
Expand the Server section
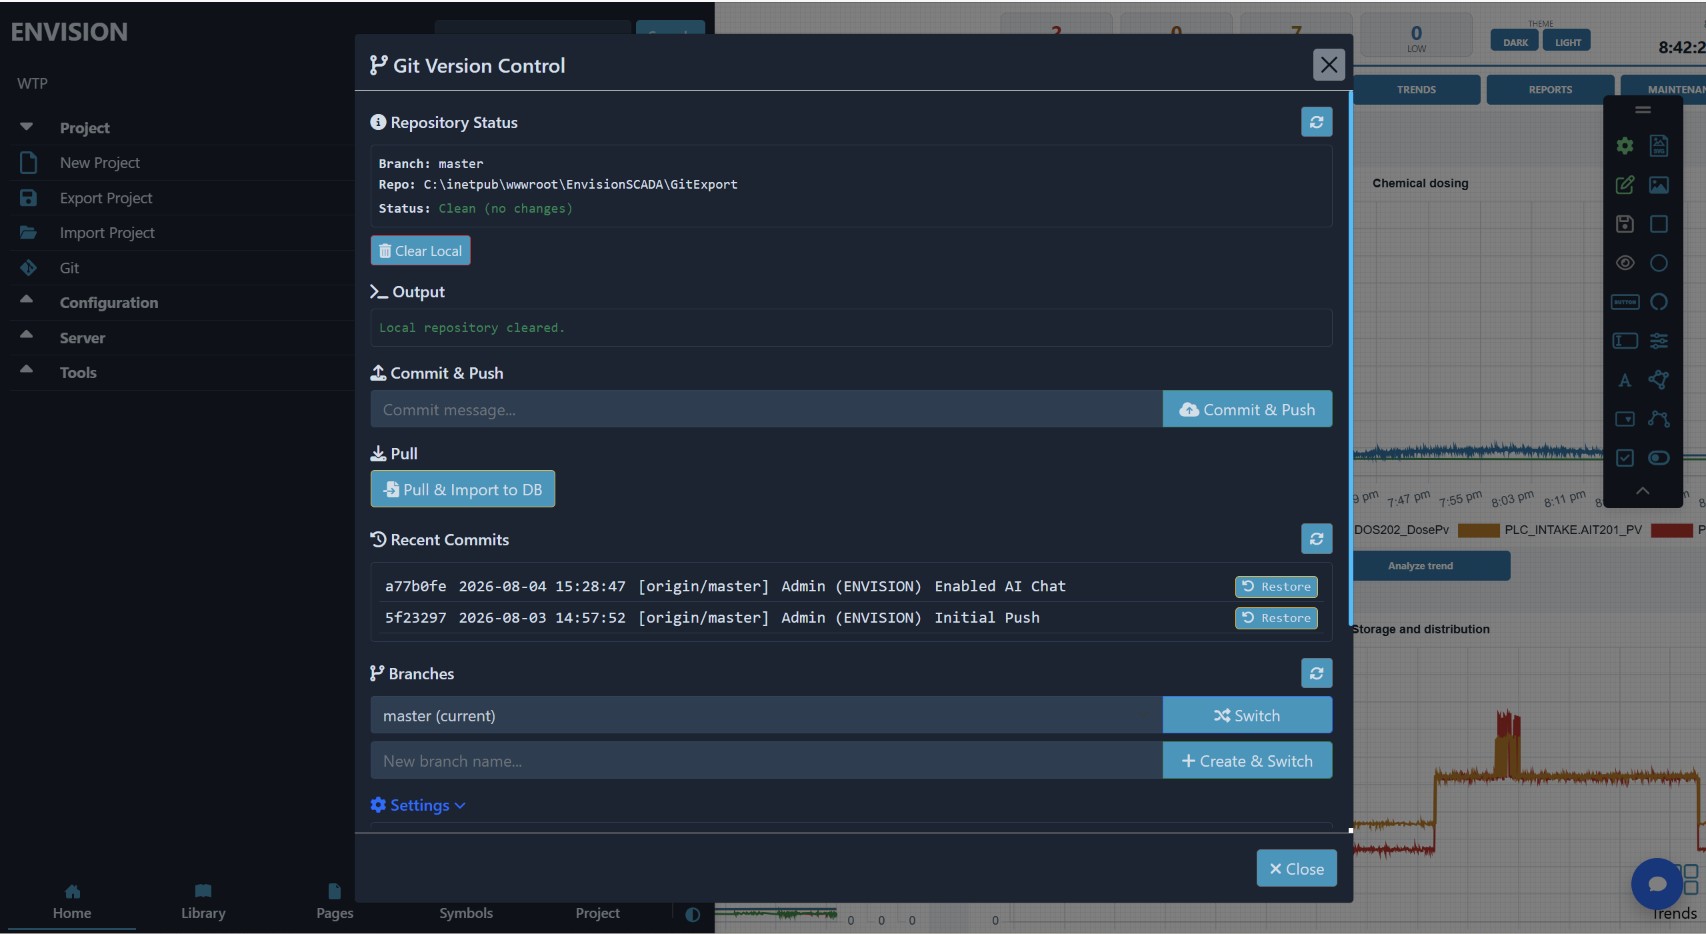click(x=27, y=335)
